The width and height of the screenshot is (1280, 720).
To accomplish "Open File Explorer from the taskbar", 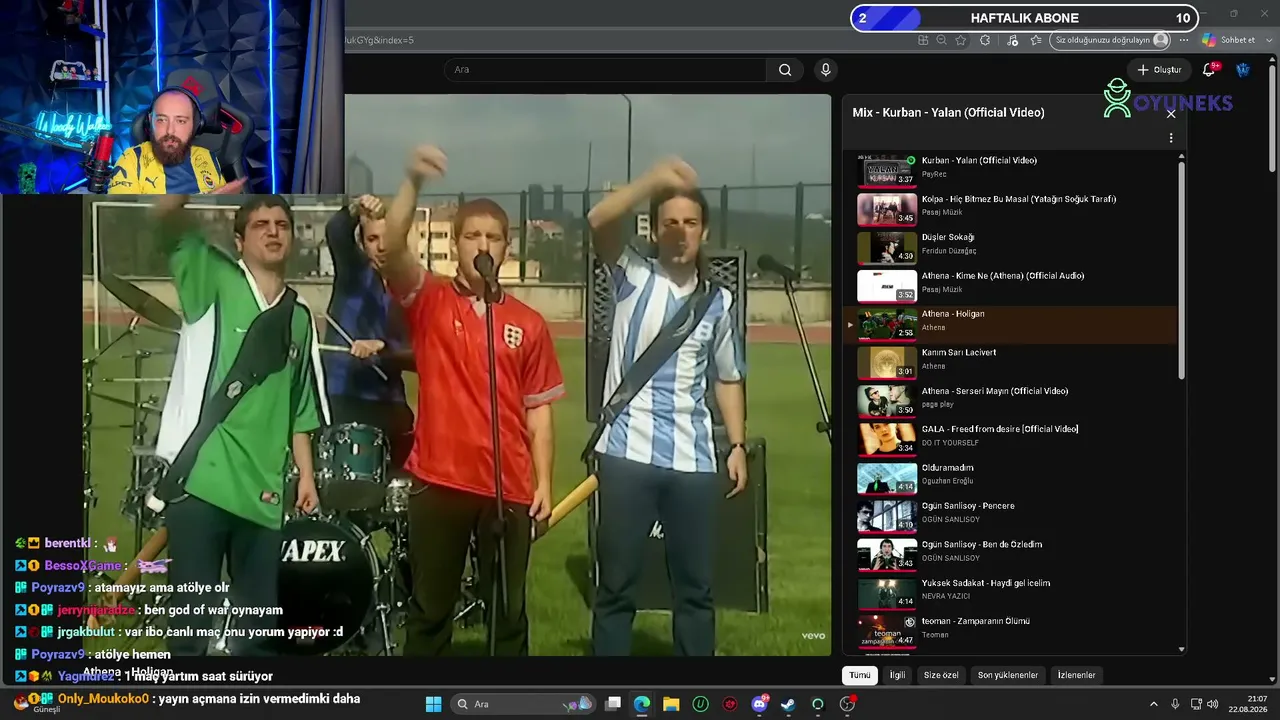I will pos(671,704).
